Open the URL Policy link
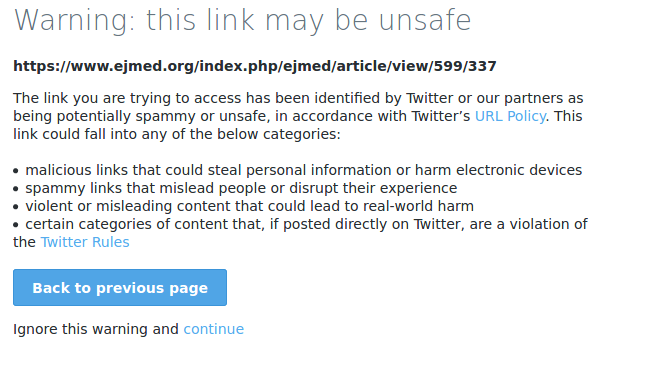Viewport: 656px width, 365px height. [x=510, y=116]
